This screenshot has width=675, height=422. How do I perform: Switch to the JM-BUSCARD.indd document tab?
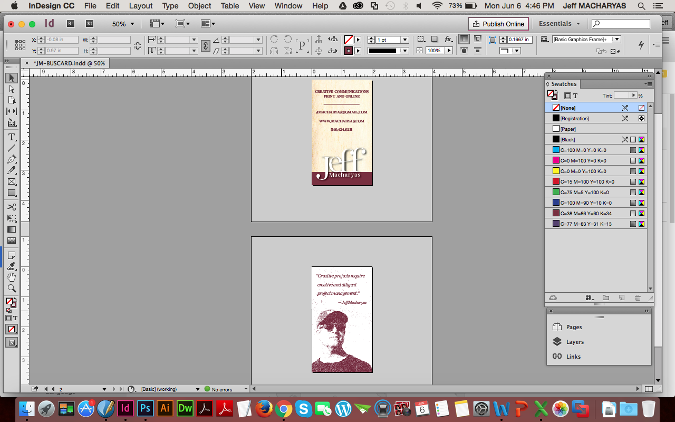coord(69,62)
